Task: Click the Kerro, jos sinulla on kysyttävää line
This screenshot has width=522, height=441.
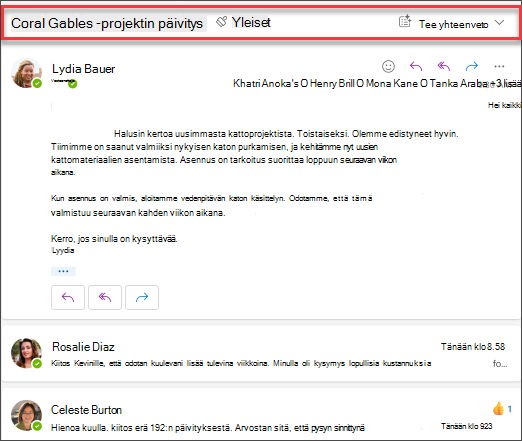Action: (114, 239)
